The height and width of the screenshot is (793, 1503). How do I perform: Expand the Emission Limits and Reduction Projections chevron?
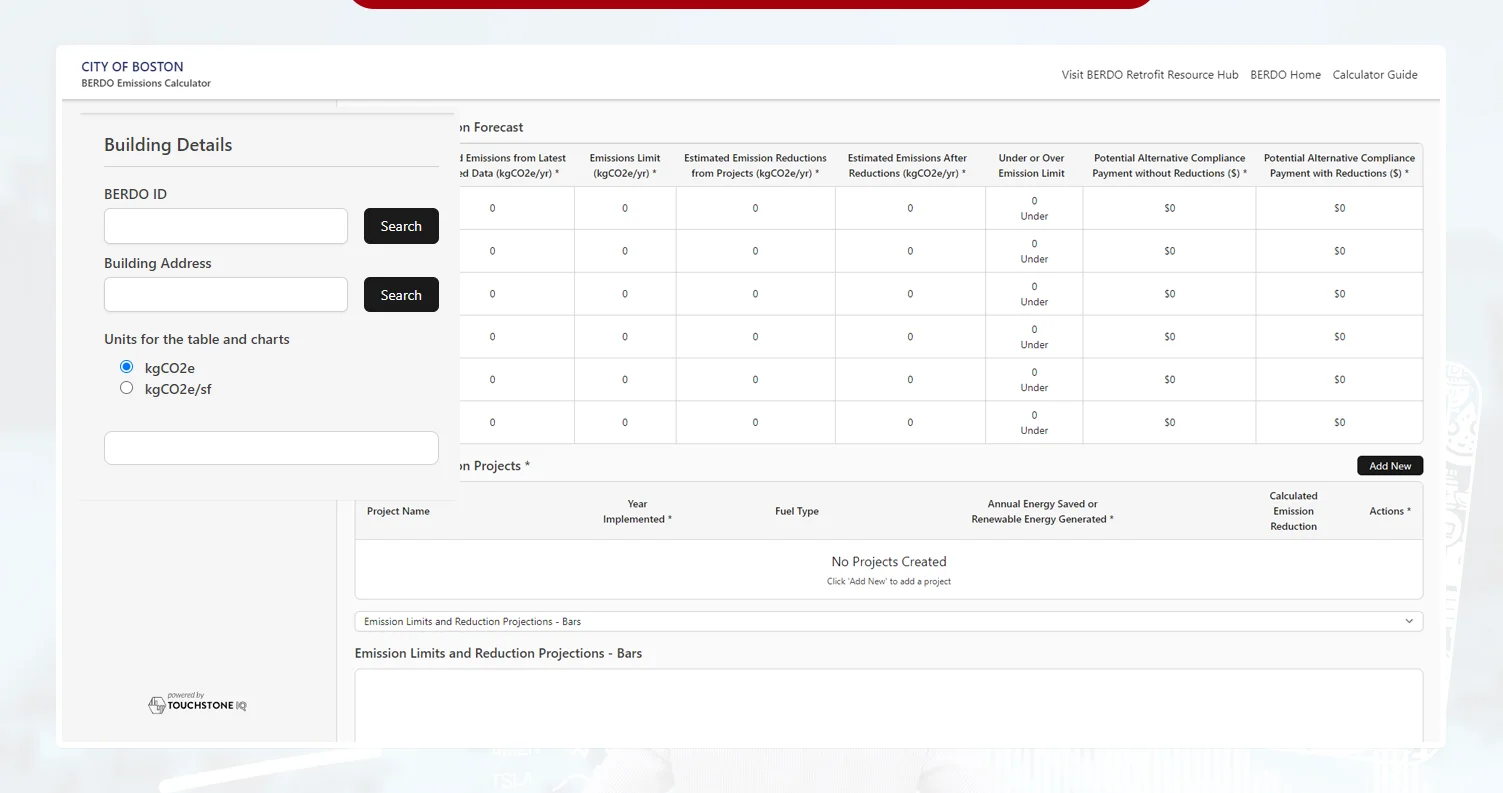(x=1407, y=620)
